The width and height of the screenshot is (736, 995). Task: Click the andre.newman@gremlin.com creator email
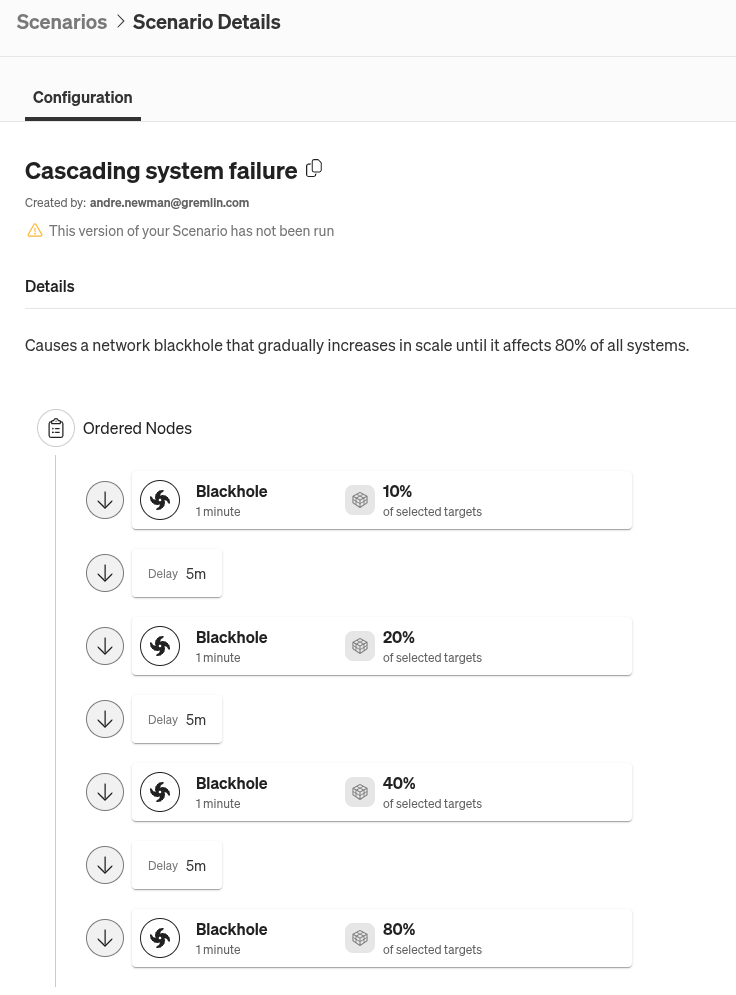[169, 202]
